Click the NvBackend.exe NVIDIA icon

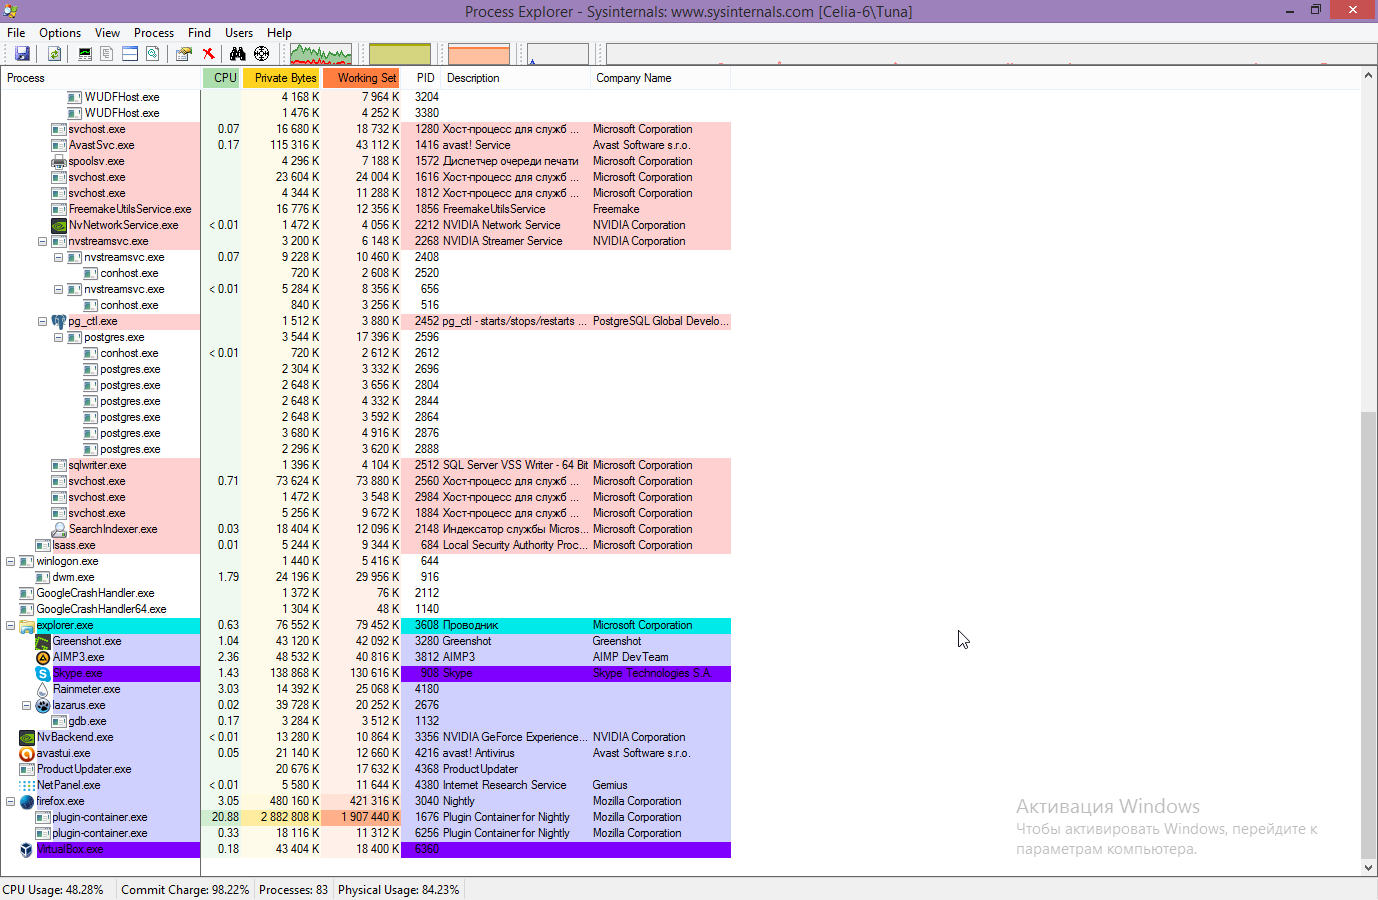tap(27, 737)
